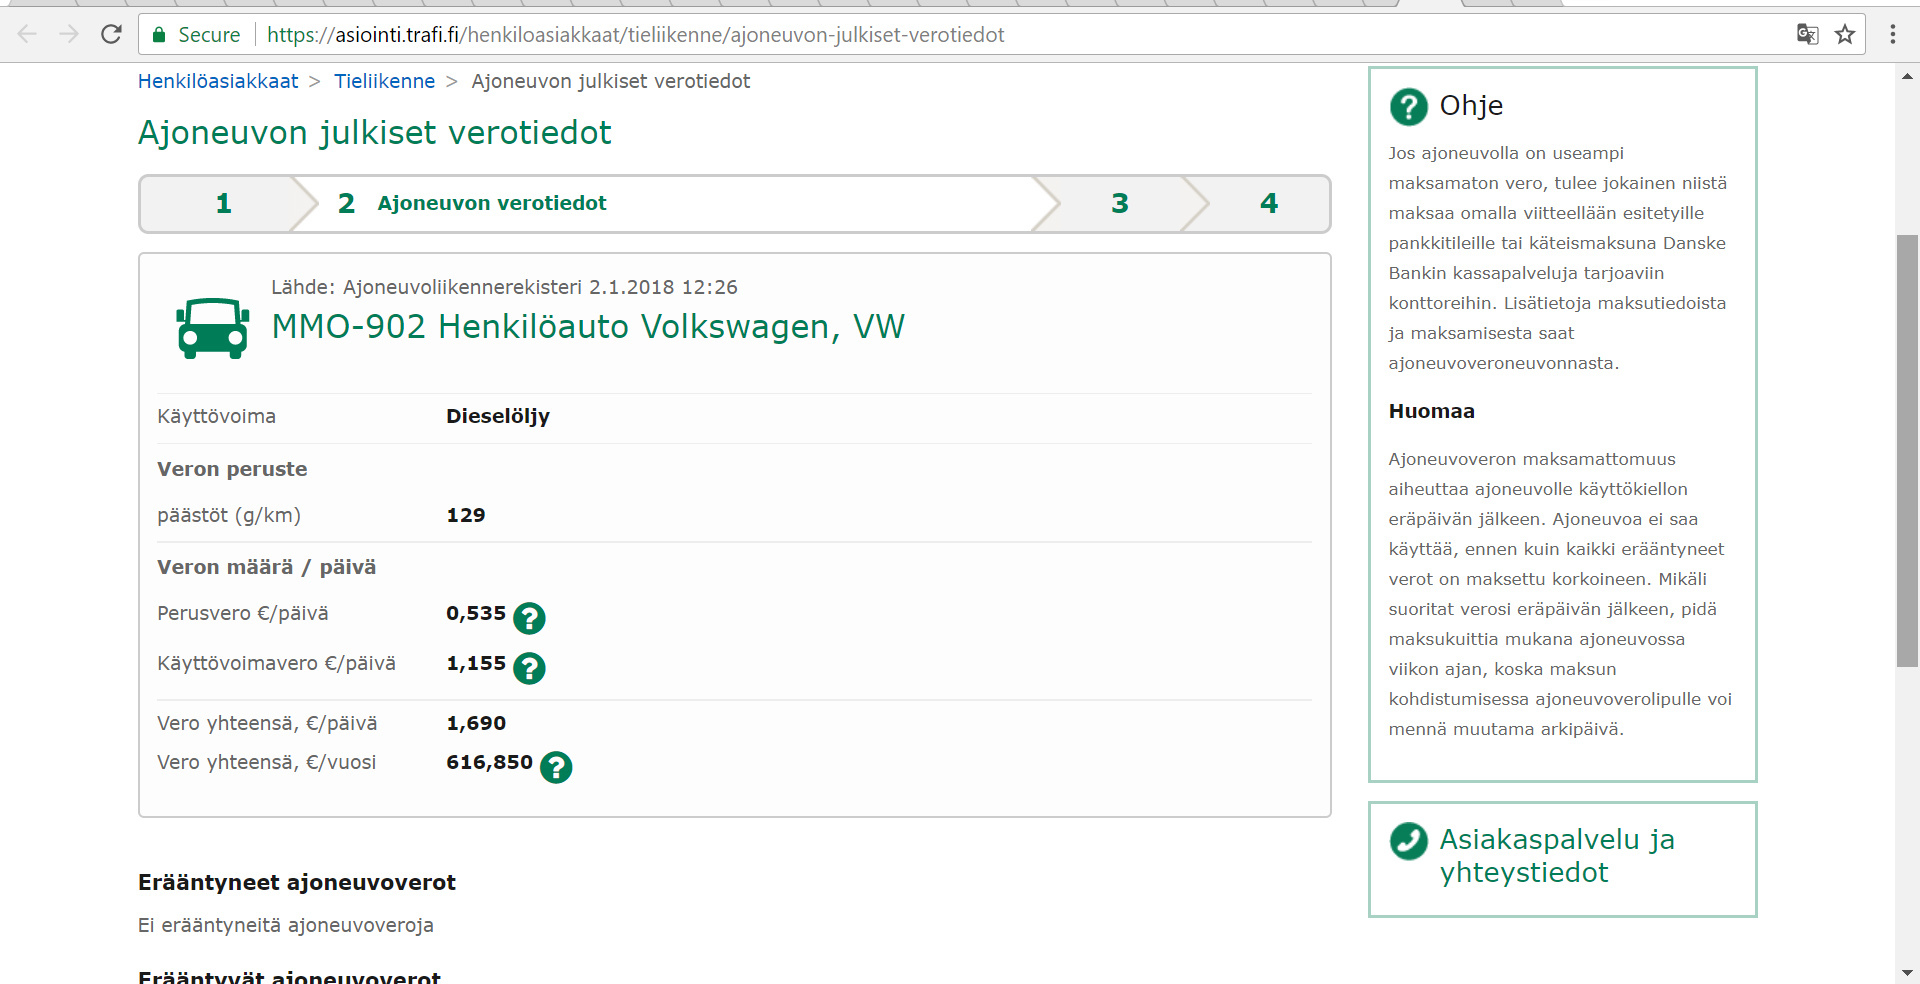Click the help icon beside Käyttövoimavero value
The height and width of the screenshot is (984, 1920).
coord(529,668)
